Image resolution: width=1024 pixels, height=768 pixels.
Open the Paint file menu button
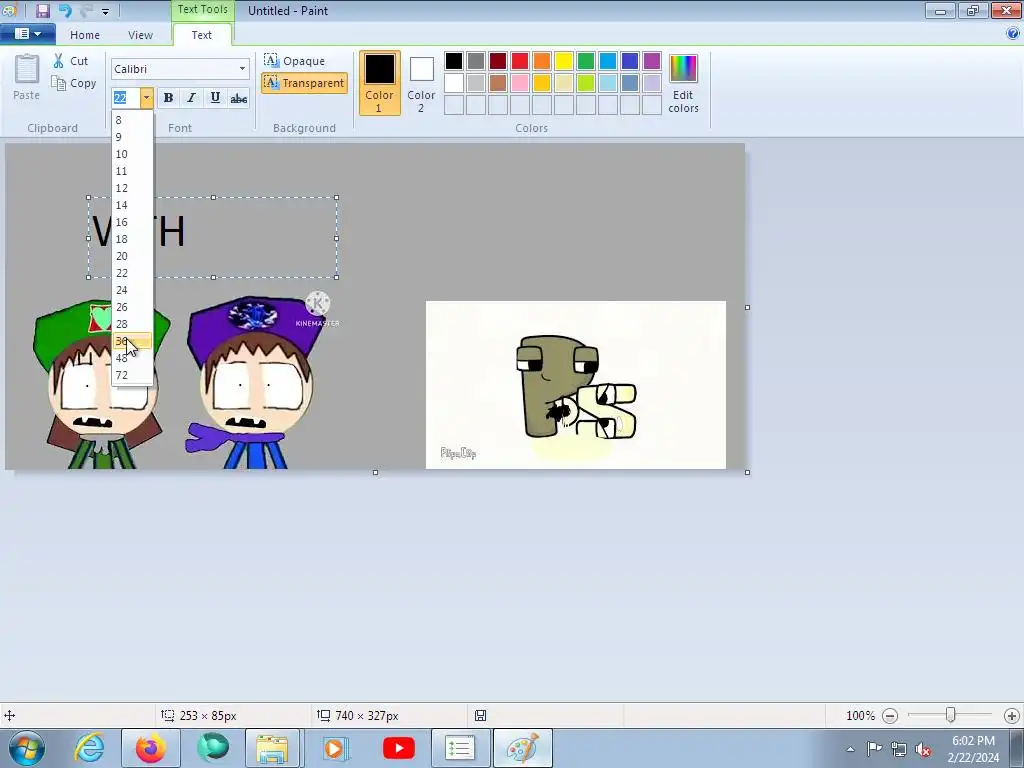pos(27,34)
